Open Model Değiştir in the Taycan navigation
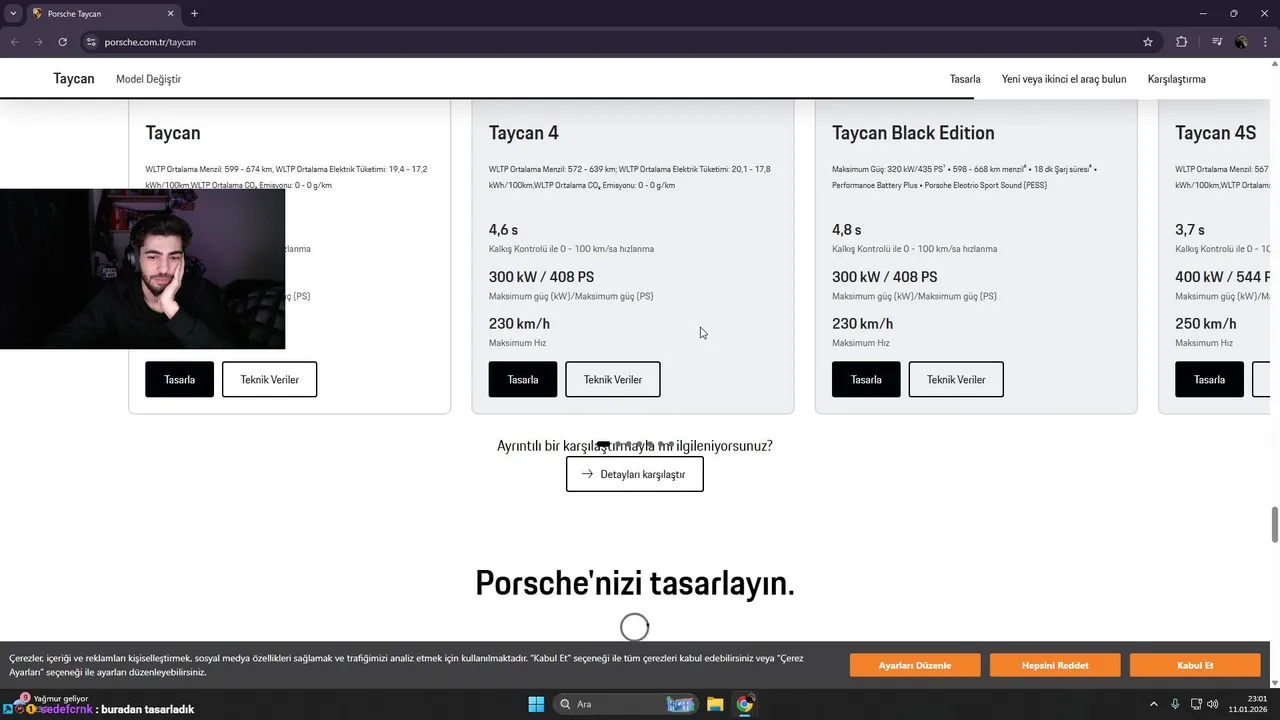Screen dimensions: 1280x720 [148, 79]
